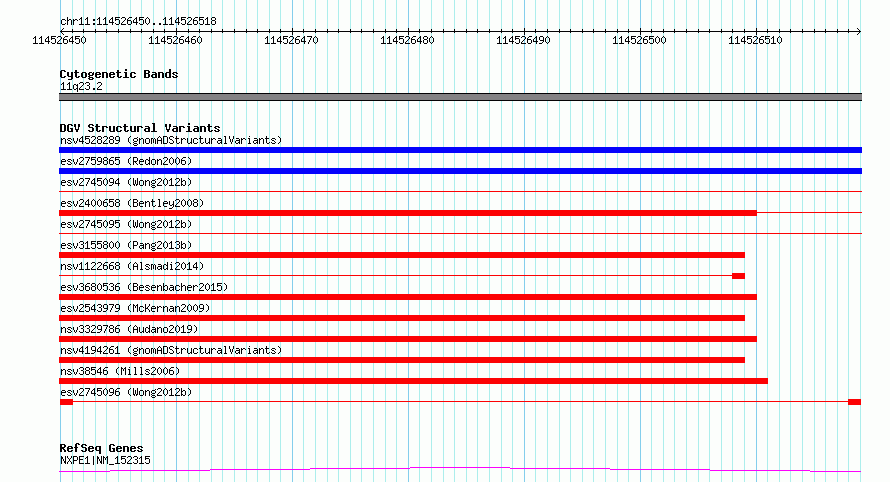Open variant esv2745094 (Wong2012b) label
This screenshot has height=482, width=890.
pos(126,182)
